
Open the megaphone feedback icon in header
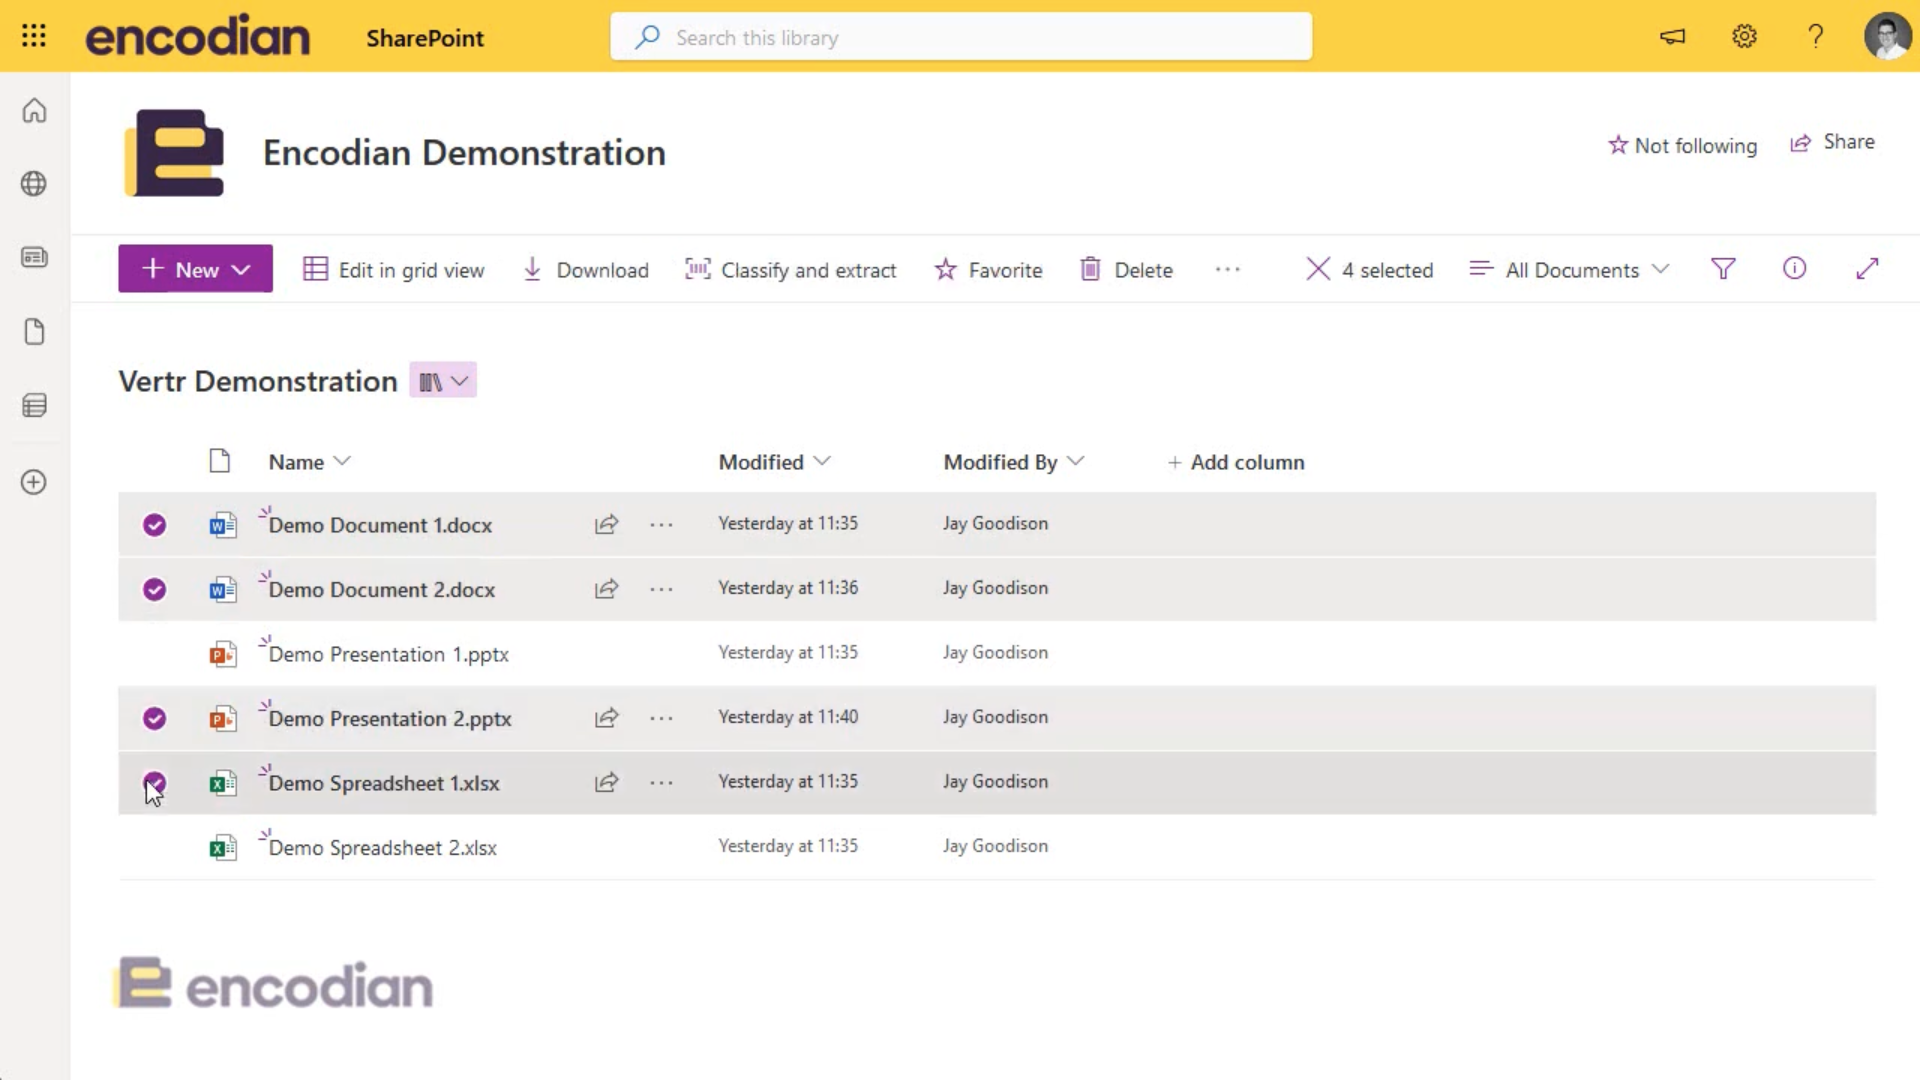point(1672,37)
